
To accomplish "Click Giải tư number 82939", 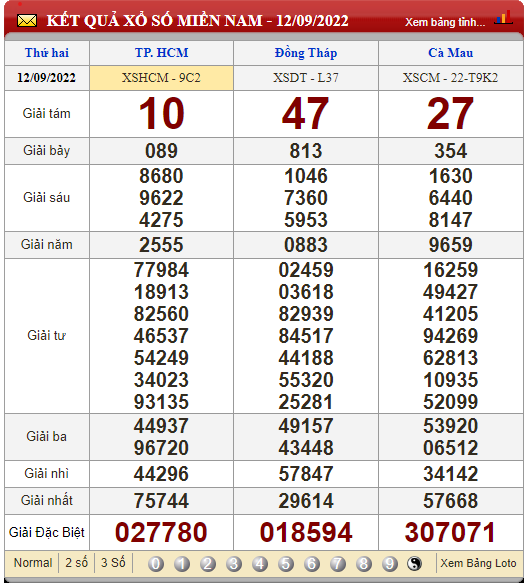I will click(x=306, y=314).
